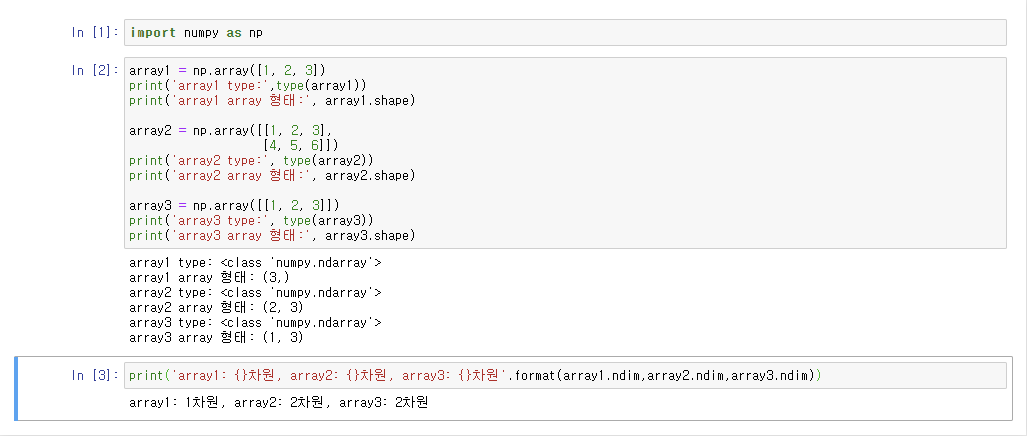The width and height of the screenshot is (1027, 436).
Task: Click line print('array3 type:', type(array3))
Action: [x=252, y=221]
